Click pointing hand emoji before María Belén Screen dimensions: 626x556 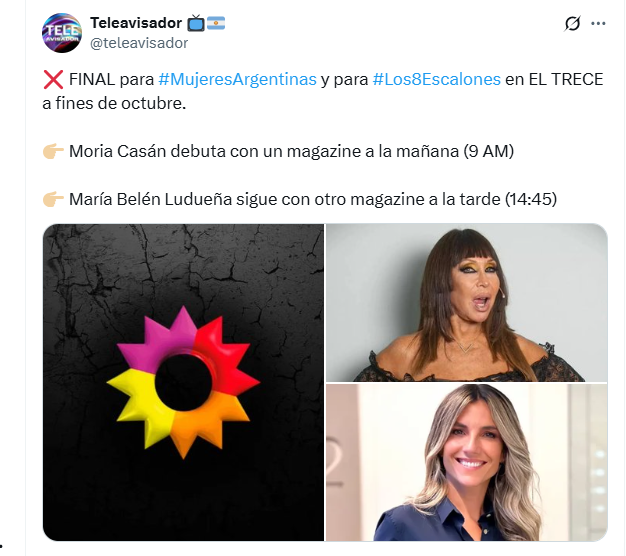(53, 199)
